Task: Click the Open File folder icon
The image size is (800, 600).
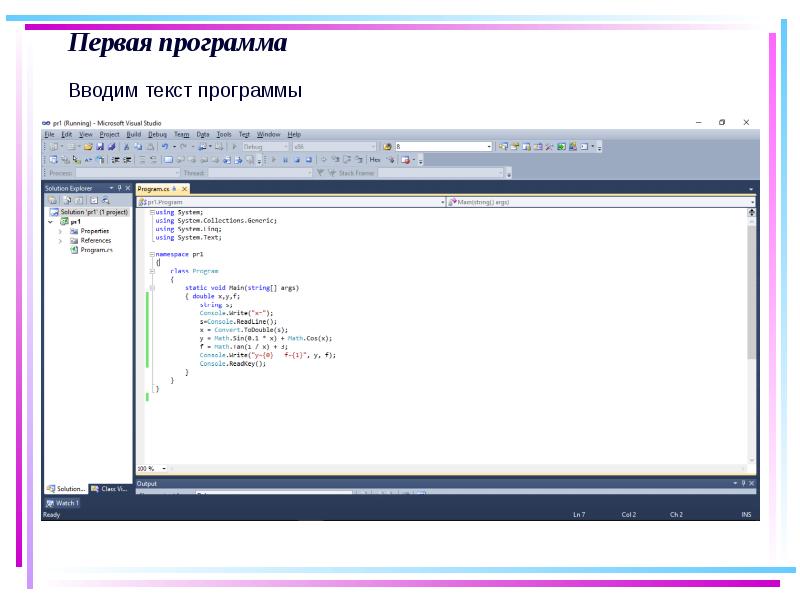Action: tap(88, 146)
